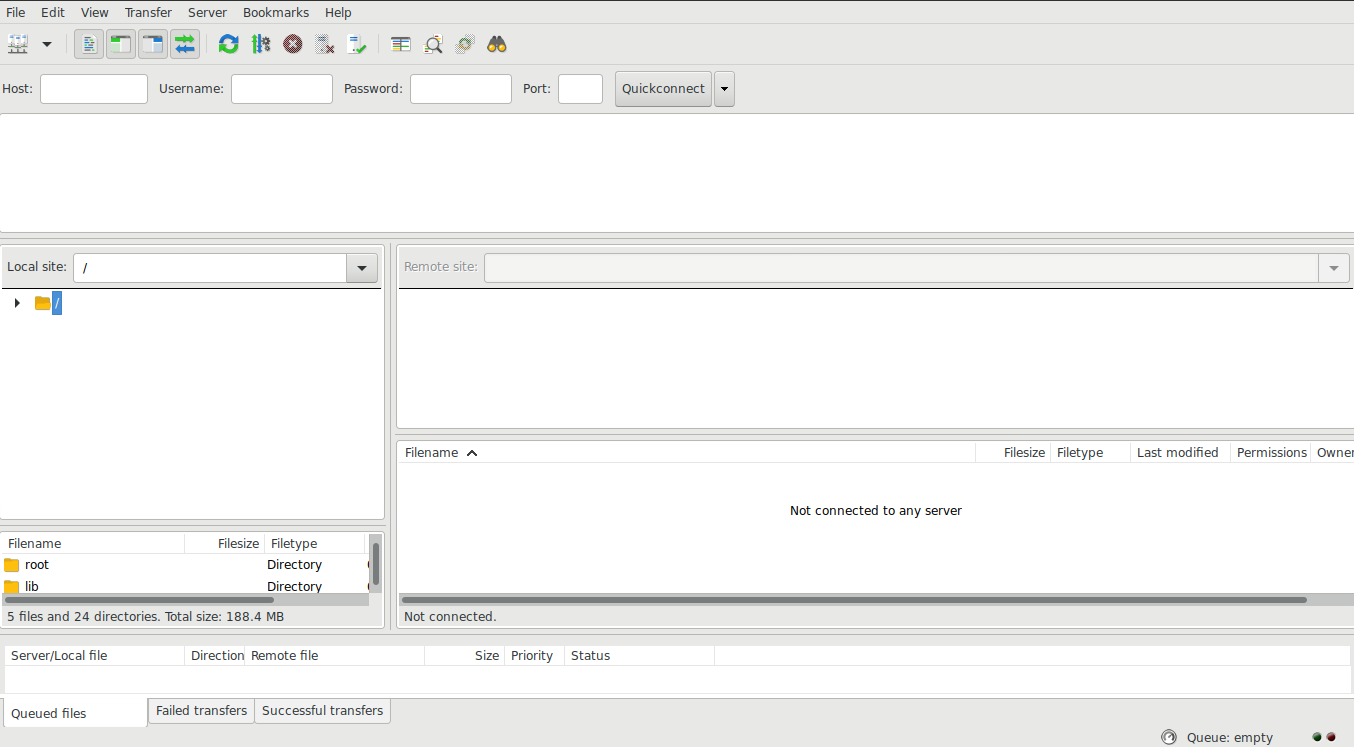Refresh the file and folder lists

tap(229, 44)
